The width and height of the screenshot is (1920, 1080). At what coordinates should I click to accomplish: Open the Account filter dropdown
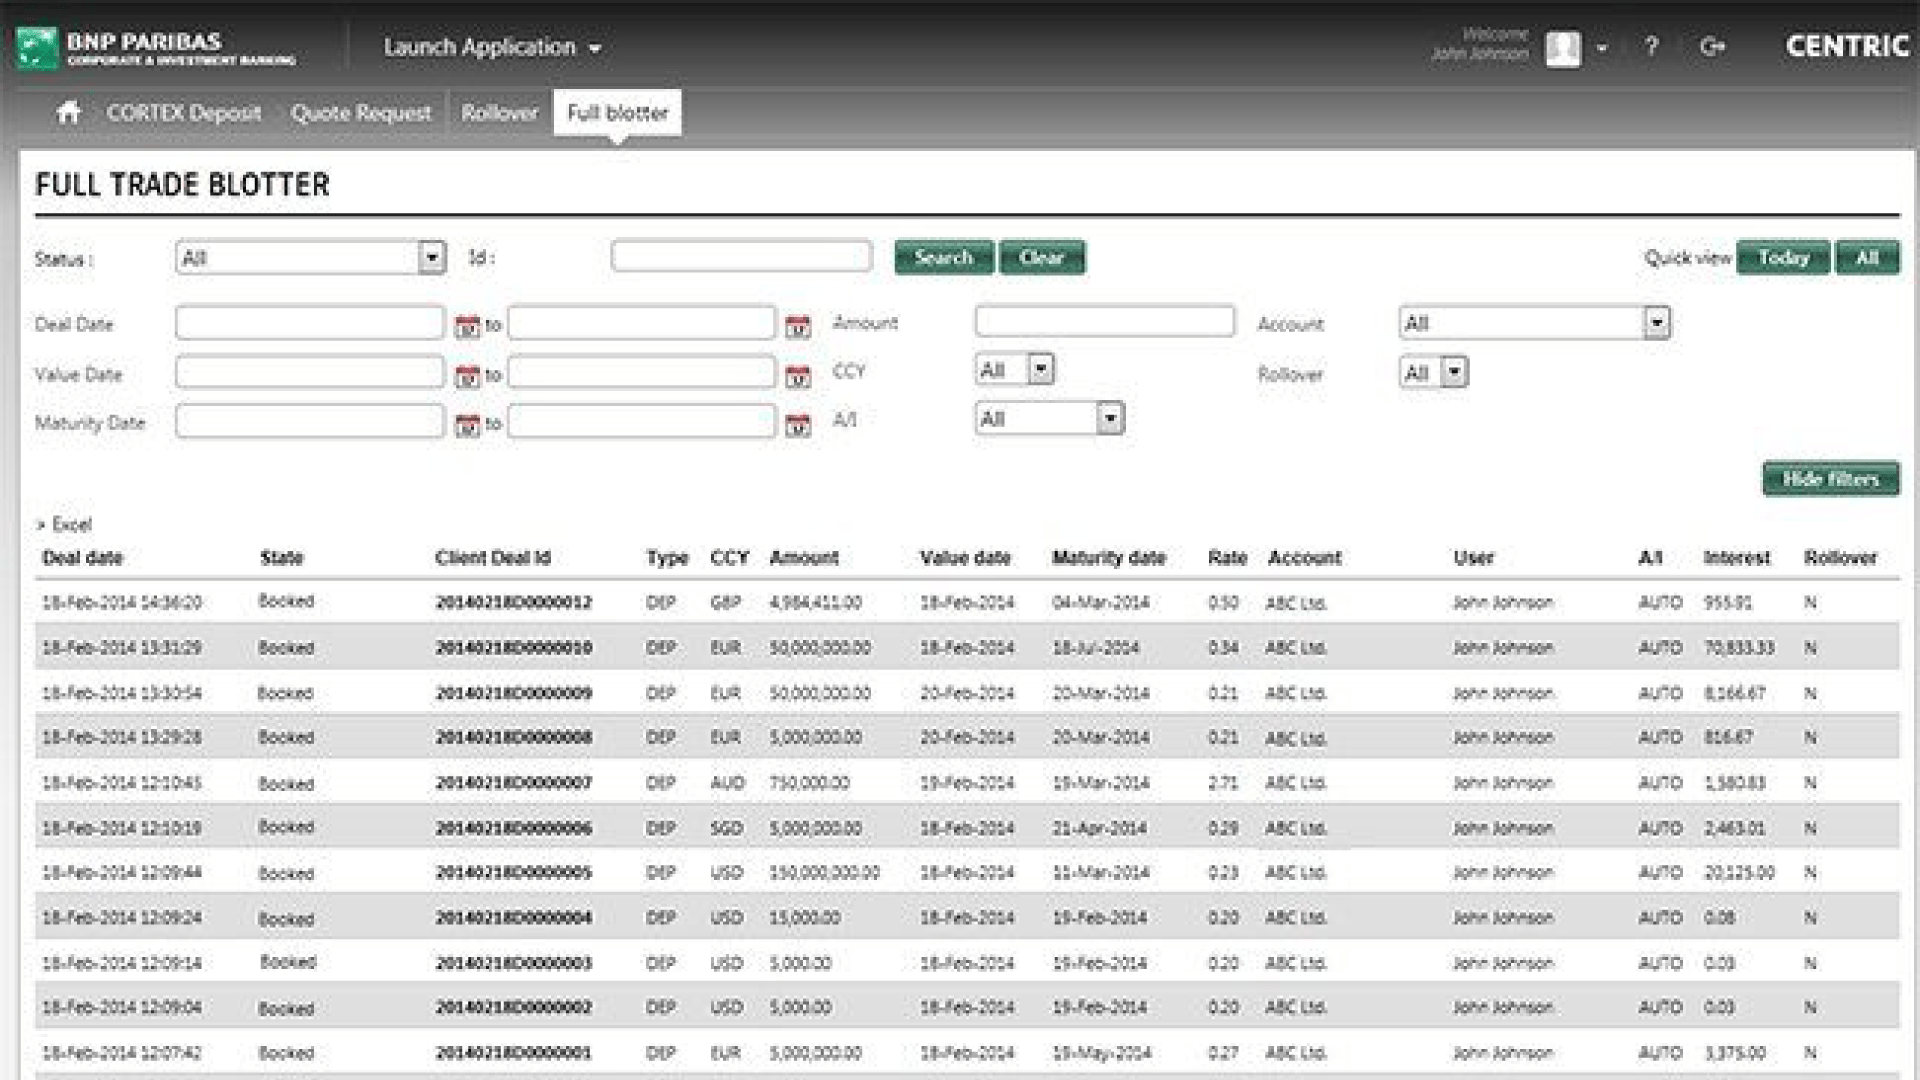(x=1656, y=323)
